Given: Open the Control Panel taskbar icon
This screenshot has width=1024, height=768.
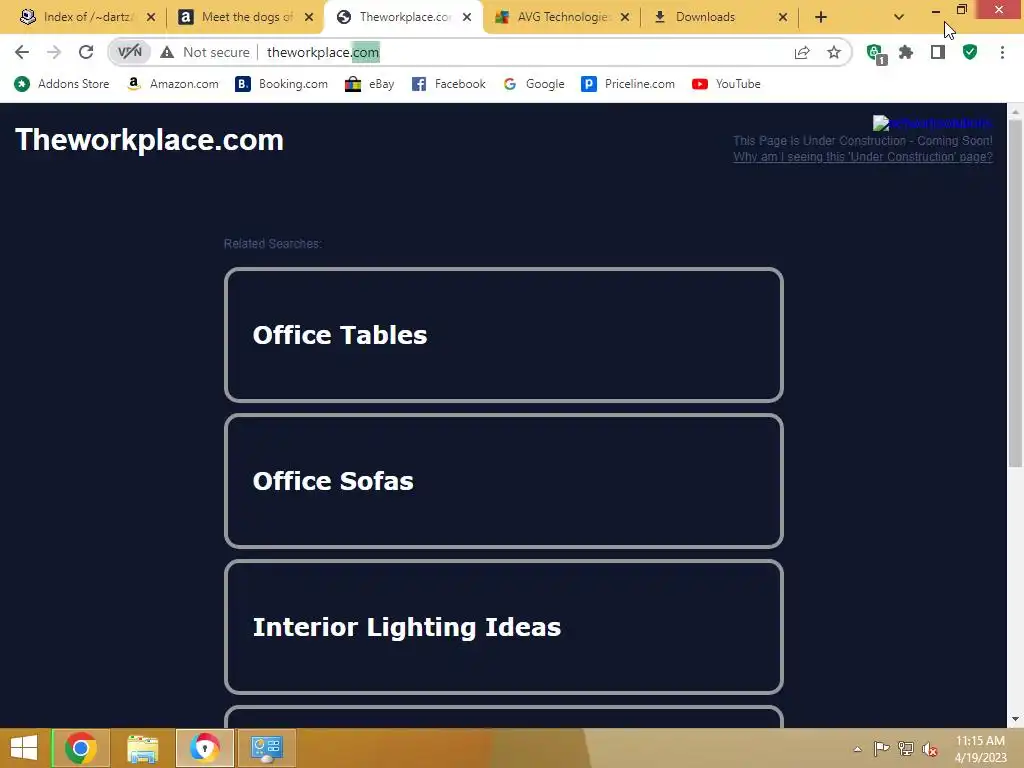Looking at the screenshot, I should tap(266, 748).
